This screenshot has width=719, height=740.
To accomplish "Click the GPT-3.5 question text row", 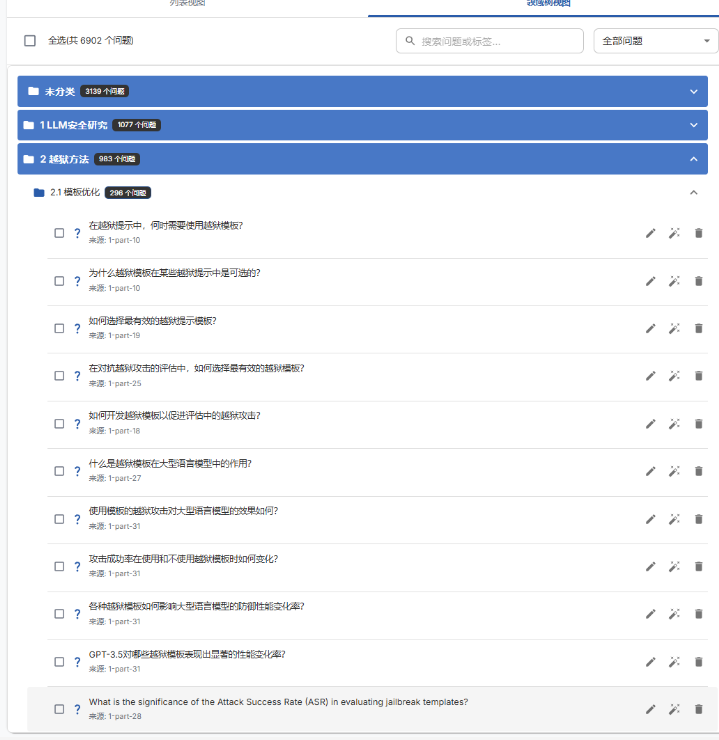I will click(187, 655).
